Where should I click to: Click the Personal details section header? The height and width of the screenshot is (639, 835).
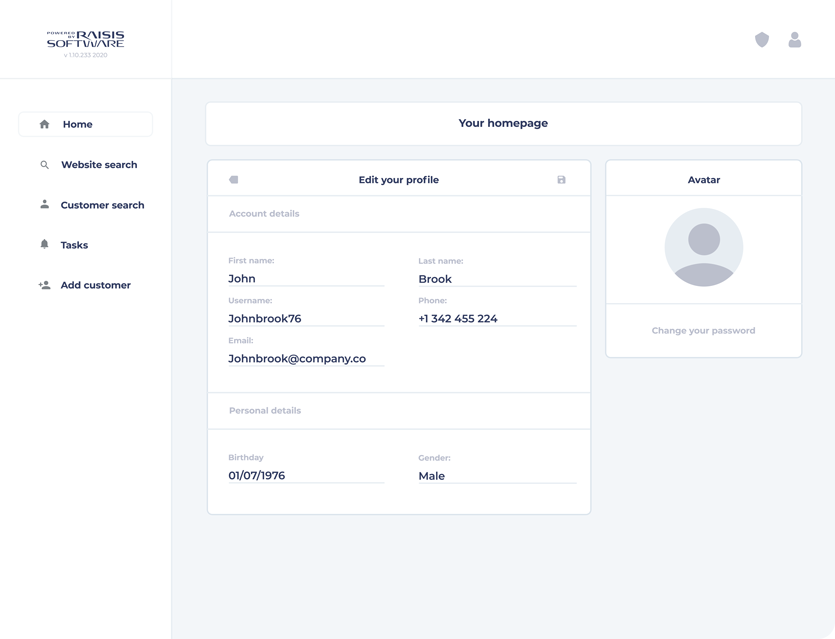point(265,411)
